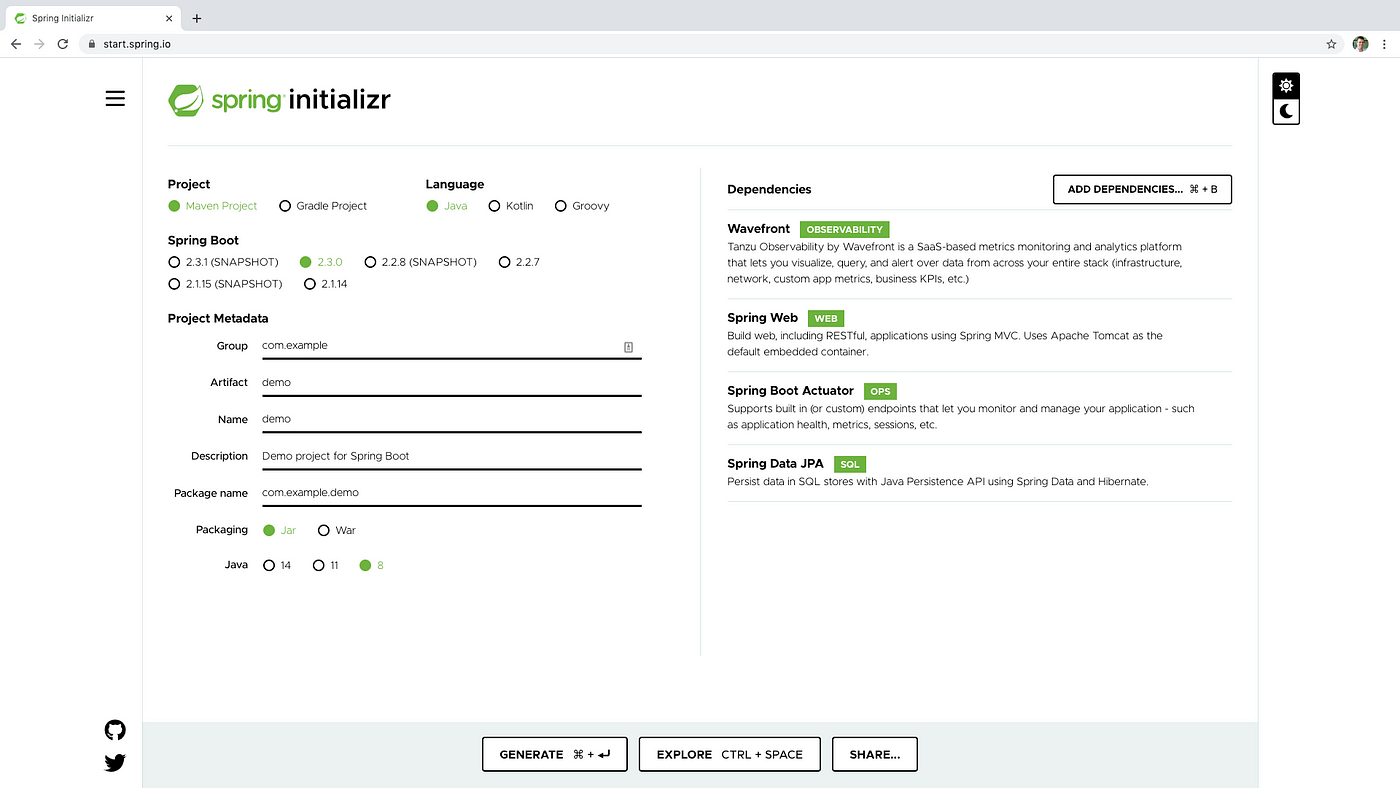Open the Twitter bird icon link
1400x788 pixels.
[x=115, y=763]
